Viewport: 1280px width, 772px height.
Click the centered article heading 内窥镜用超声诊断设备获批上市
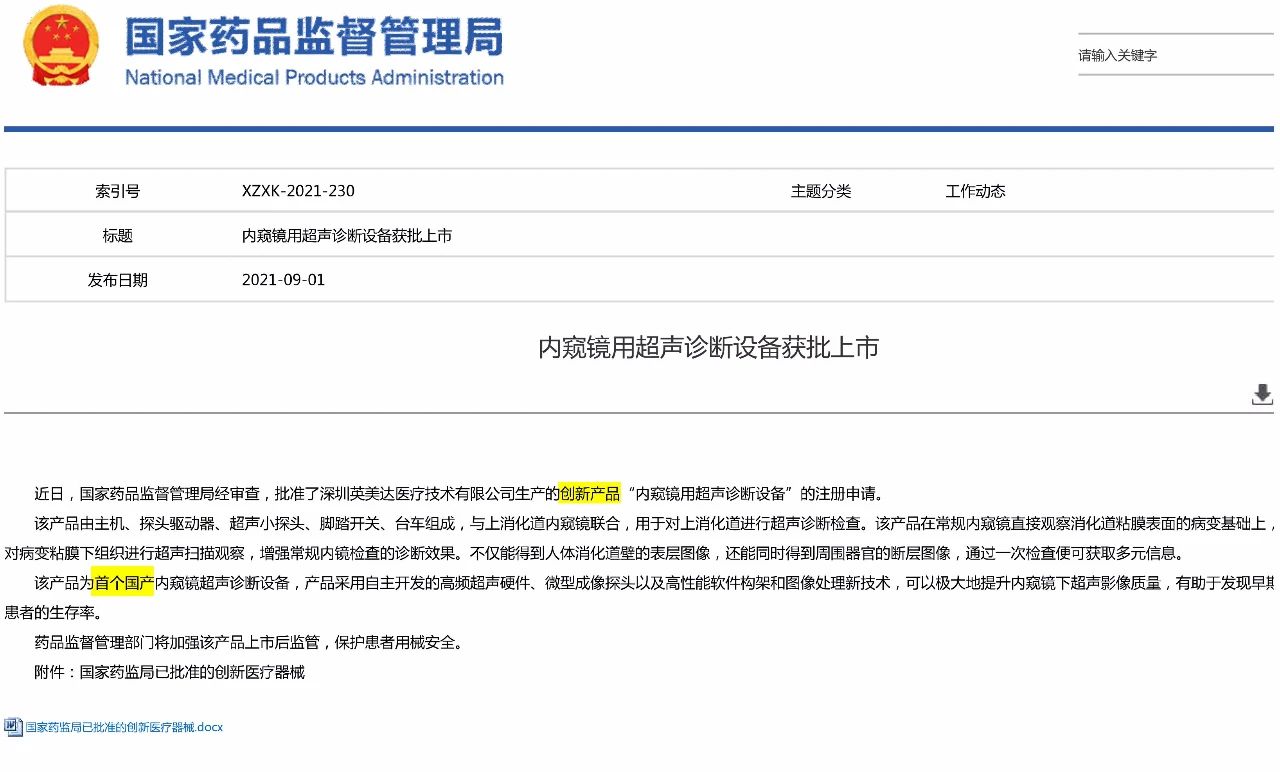[x=708, y=347]
